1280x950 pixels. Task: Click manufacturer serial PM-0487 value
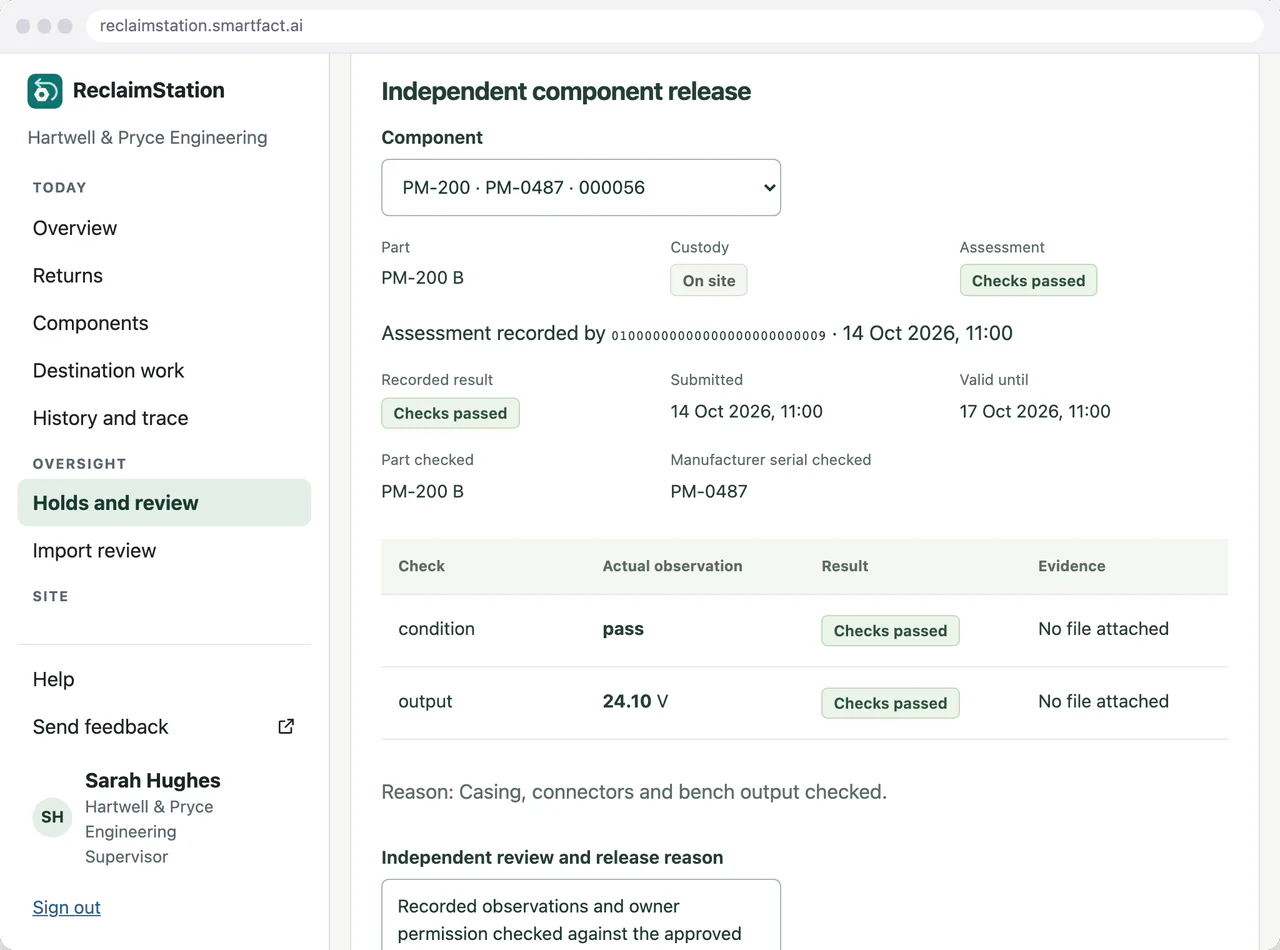pos(709,491)
